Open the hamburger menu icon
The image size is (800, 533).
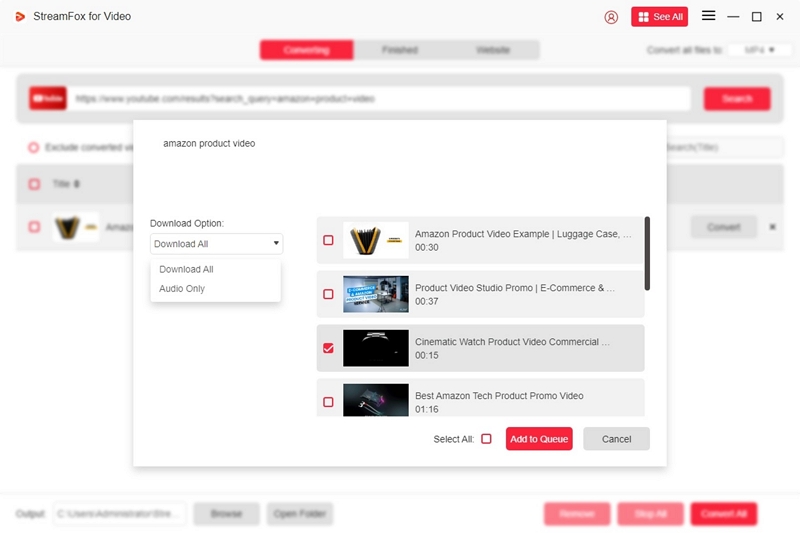pyautogui.click(x=708, y=16)
